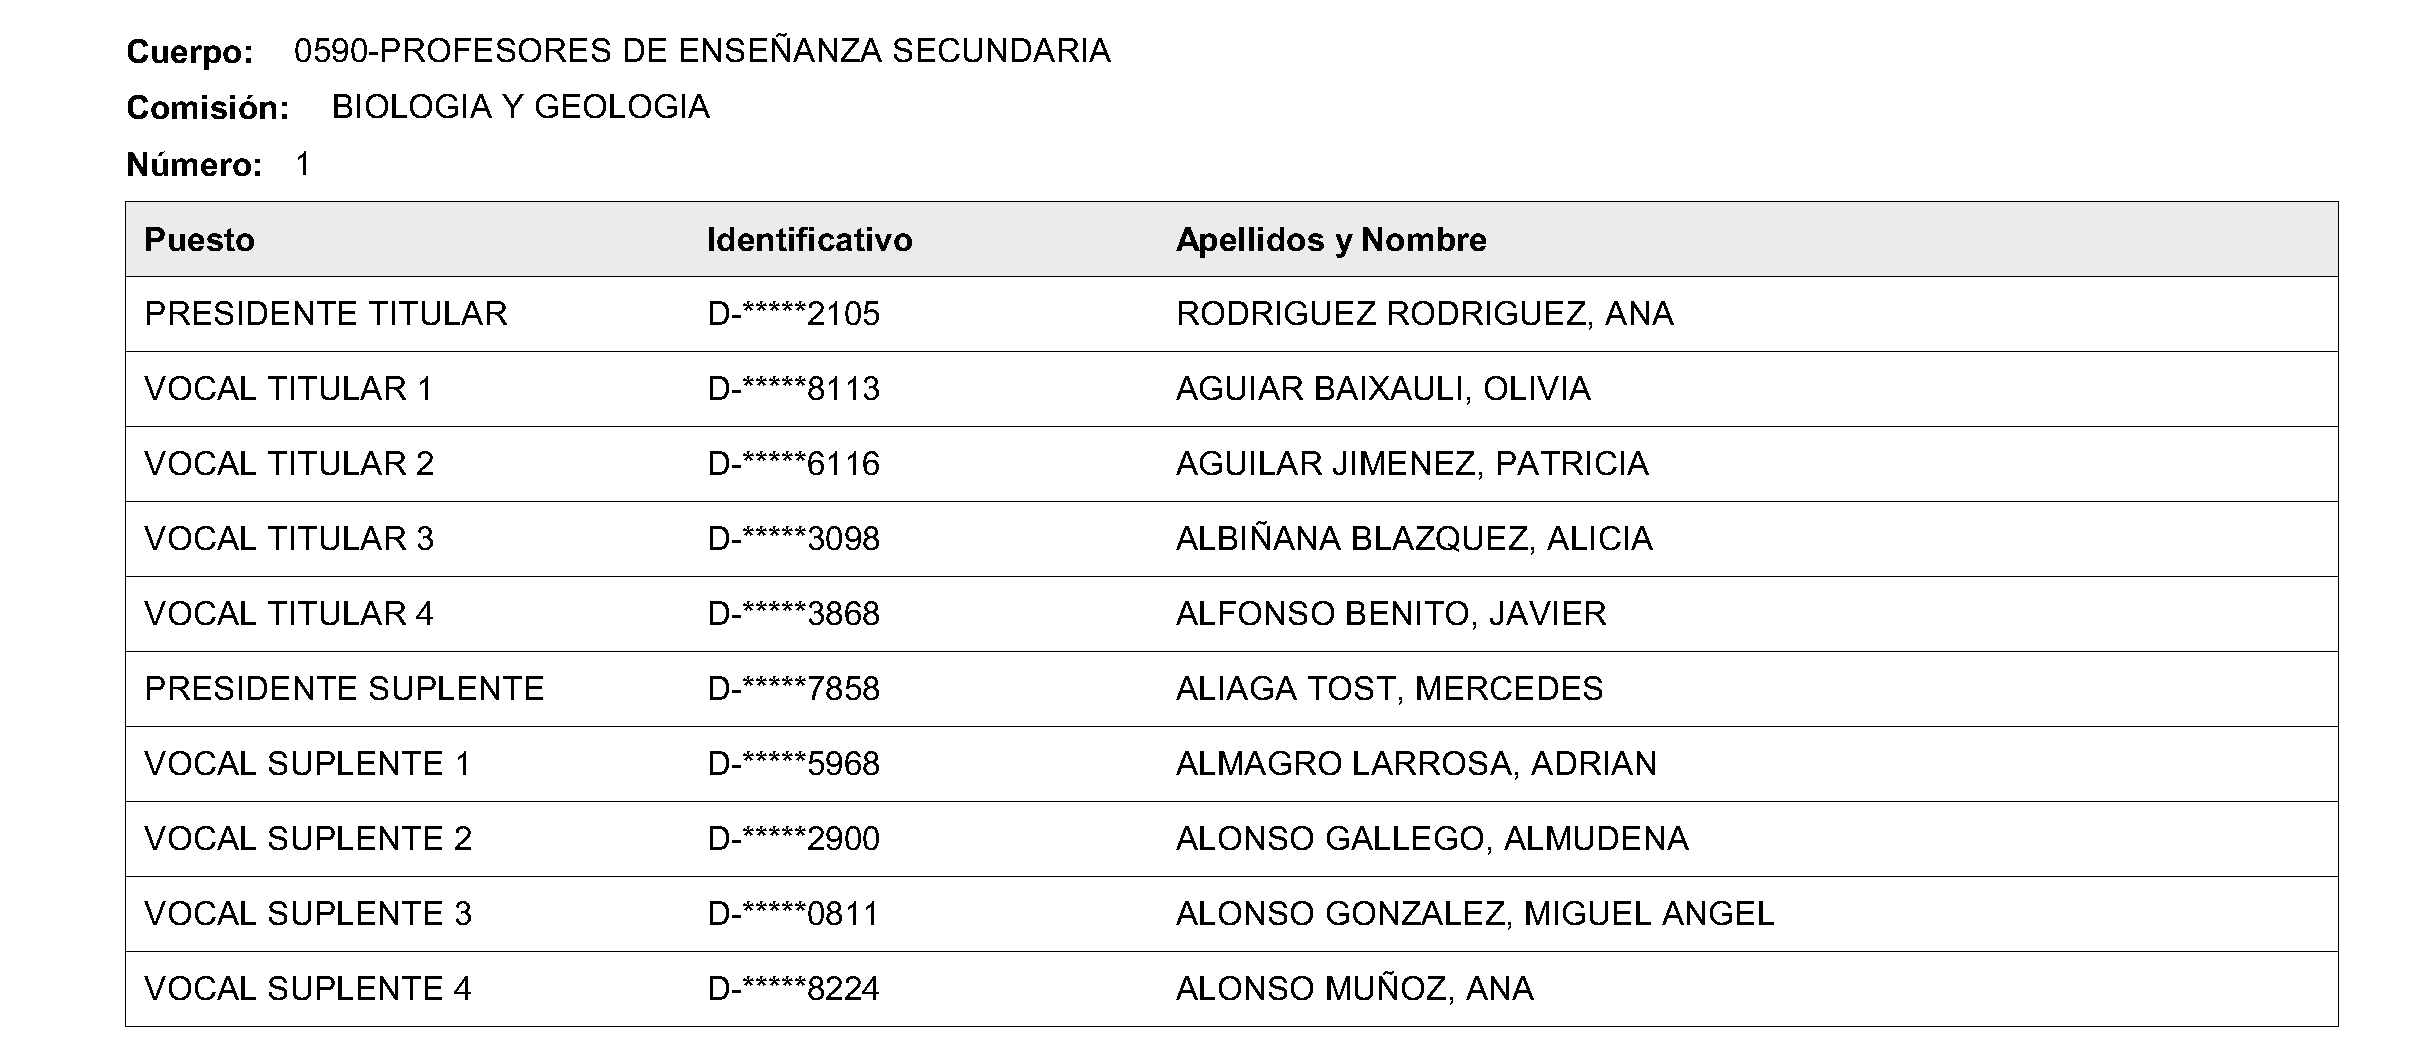This screenshot has width=2412, height=1048.
Task: Select the Apellidos y Nombre column header
Action: point(1331,240)
